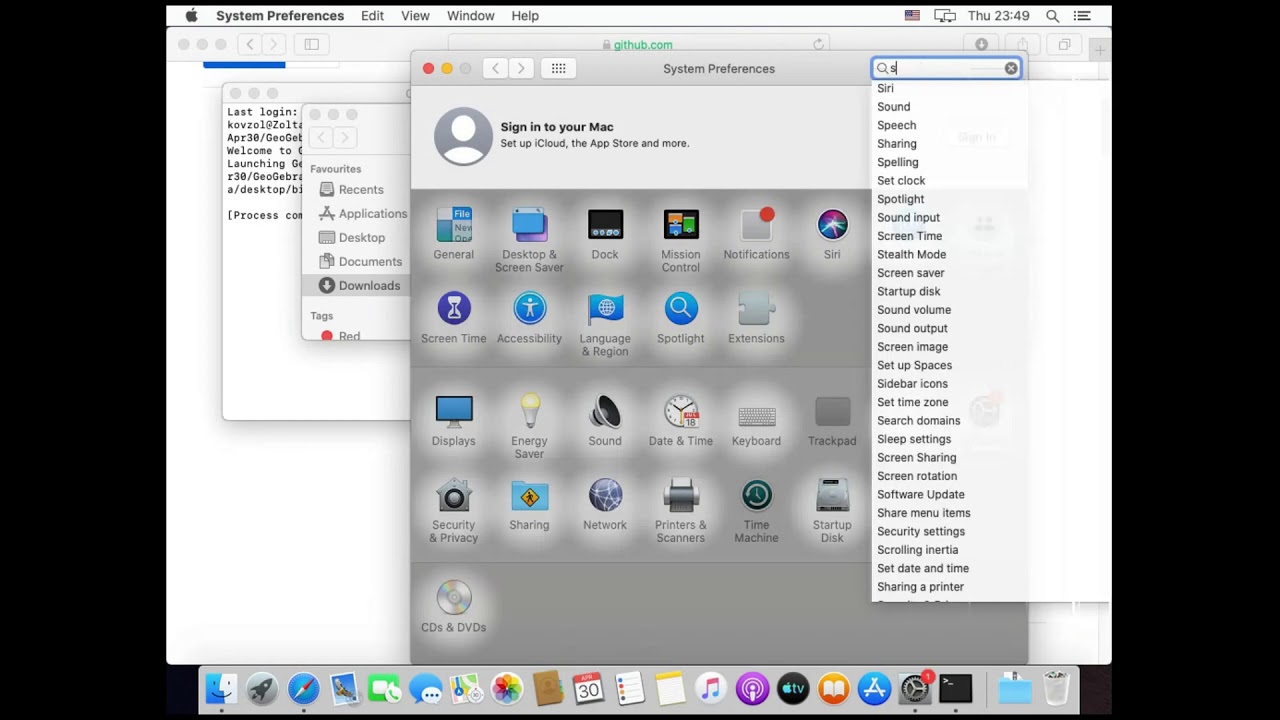Select Documents in Finder sidebar

[x=360, y=262]
